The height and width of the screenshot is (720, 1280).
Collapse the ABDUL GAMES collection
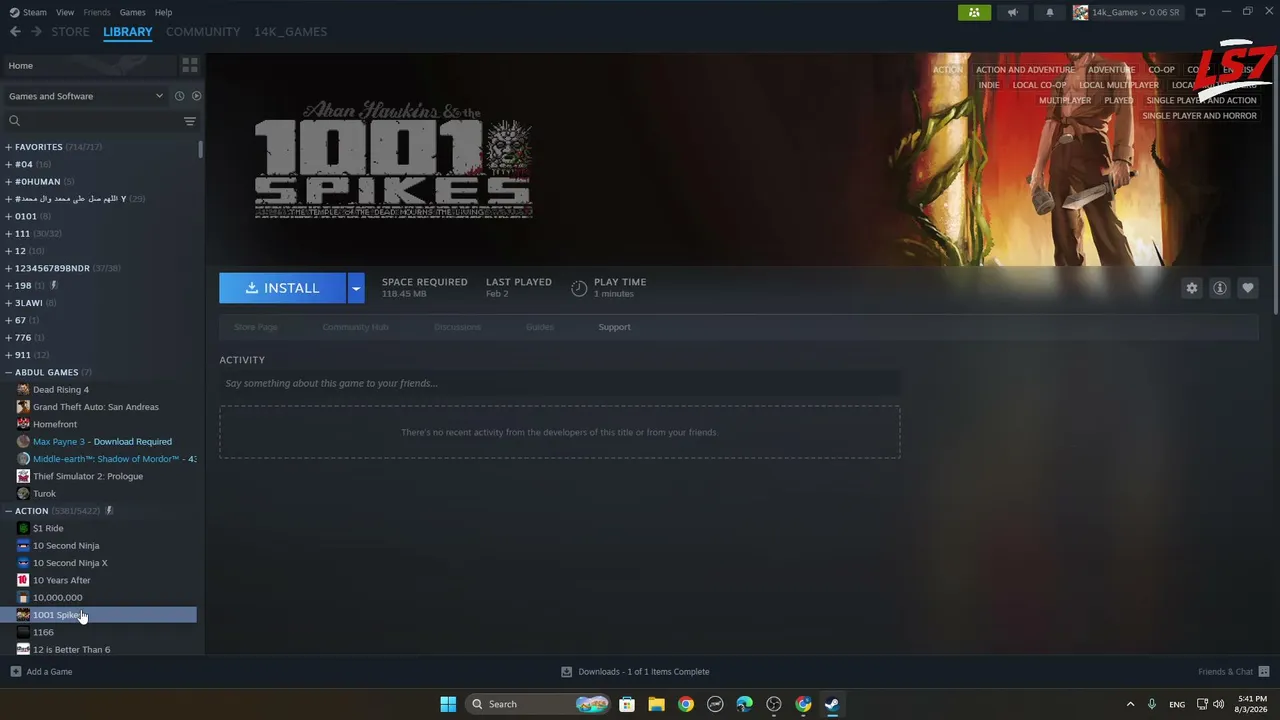coord(9,372)
